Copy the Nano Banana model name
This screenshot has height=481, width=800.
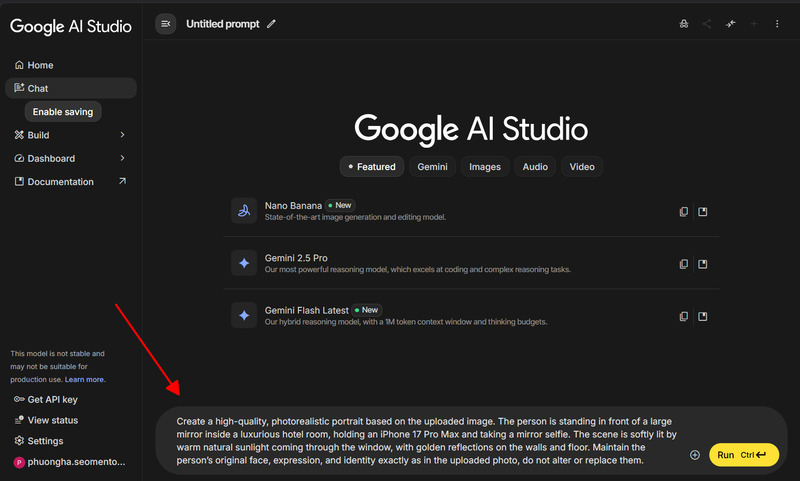tap(684, 211)
